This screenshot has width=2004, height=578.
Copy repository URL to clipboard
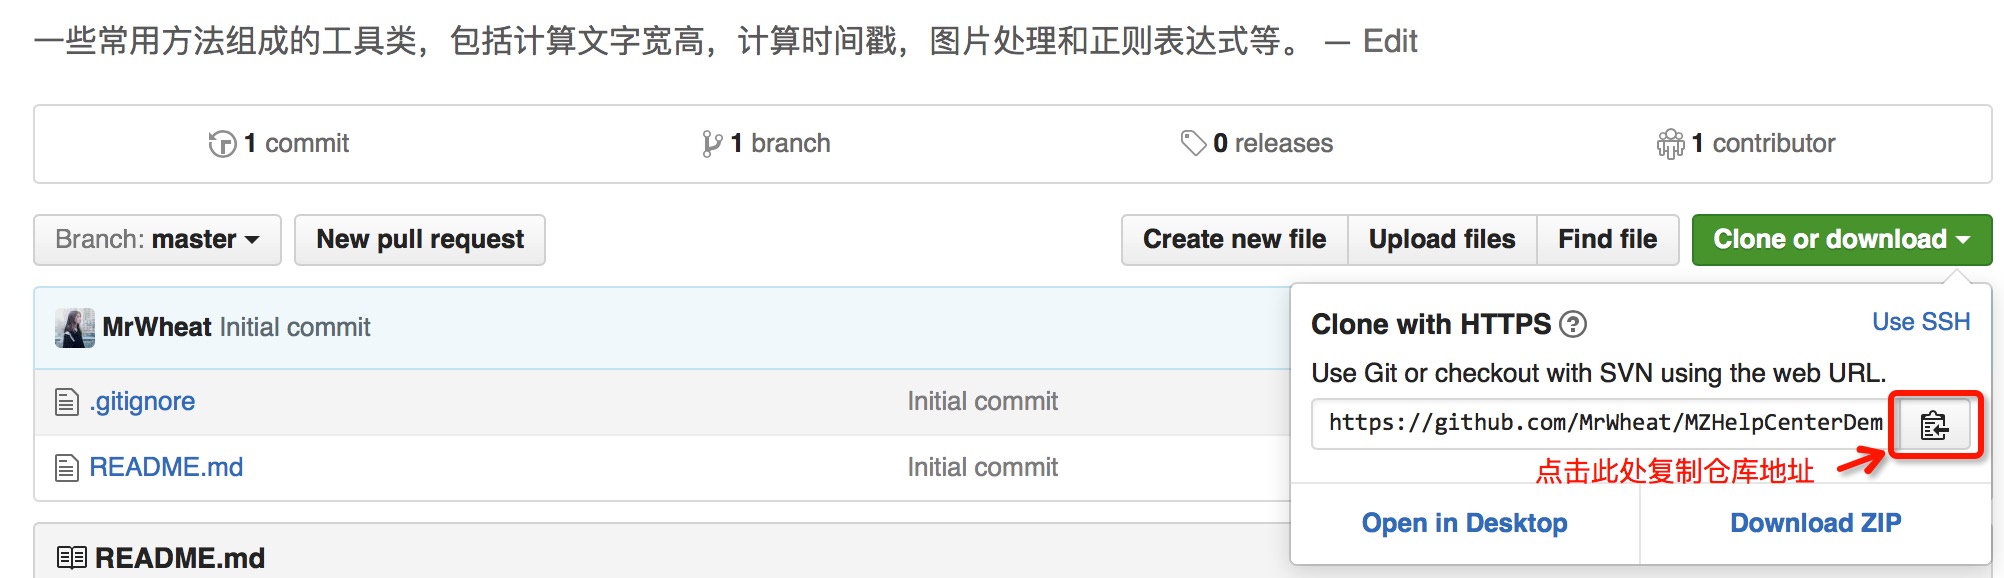1934,425
